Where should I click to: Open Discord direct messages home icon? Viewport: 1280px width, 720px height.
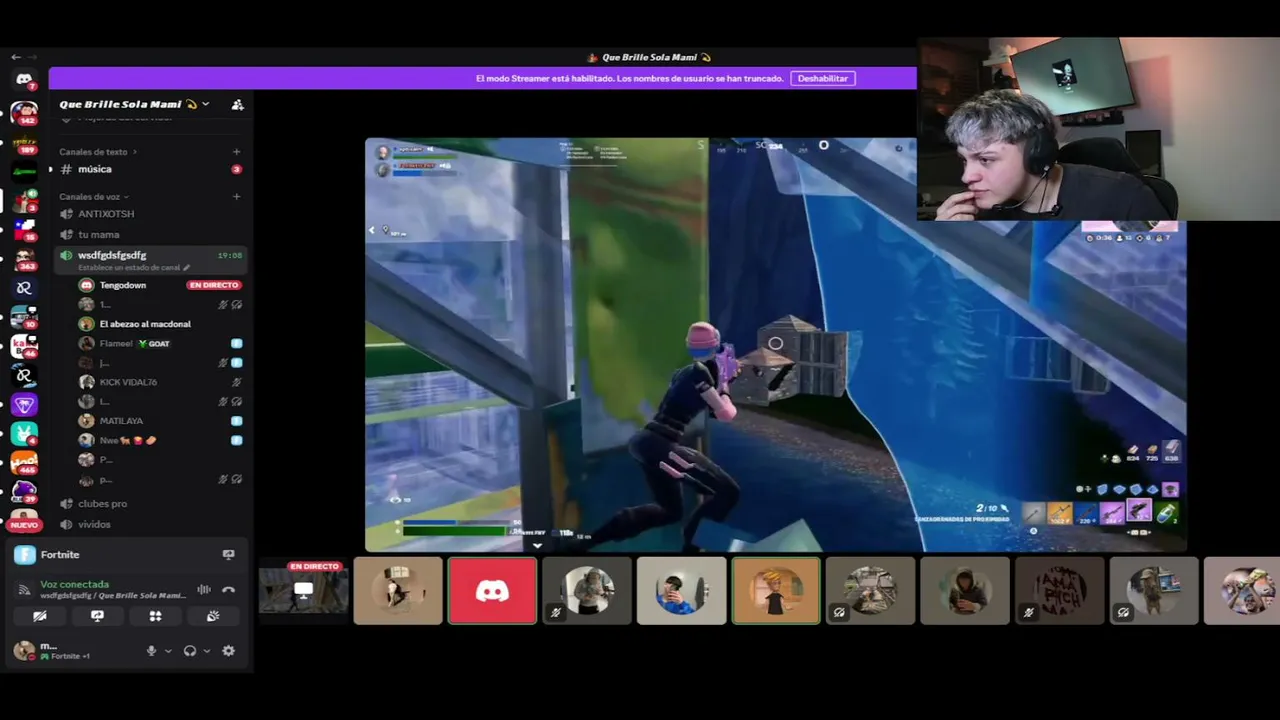(24, 79)
